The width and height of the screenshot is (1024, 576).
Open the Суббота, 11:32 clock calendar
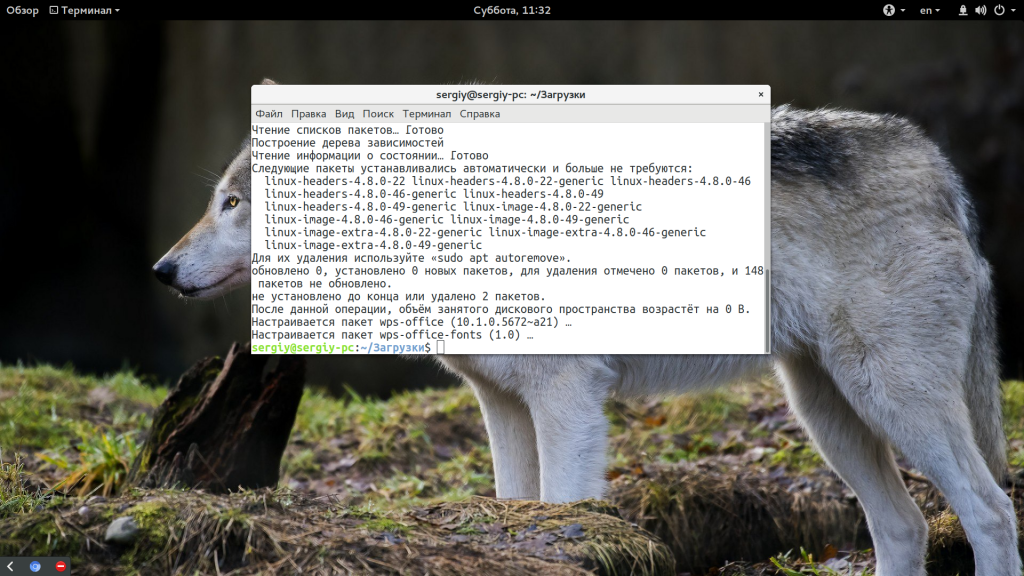512,10
